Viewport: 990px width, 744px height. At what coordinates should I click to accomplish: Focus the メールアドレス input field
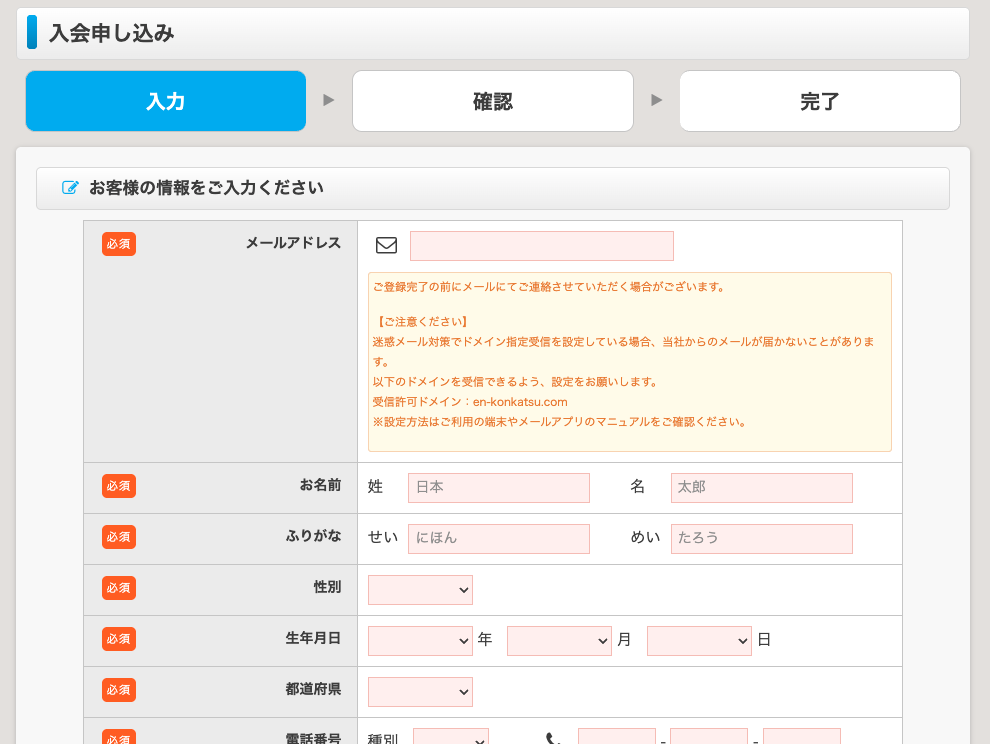click(541, 246)
